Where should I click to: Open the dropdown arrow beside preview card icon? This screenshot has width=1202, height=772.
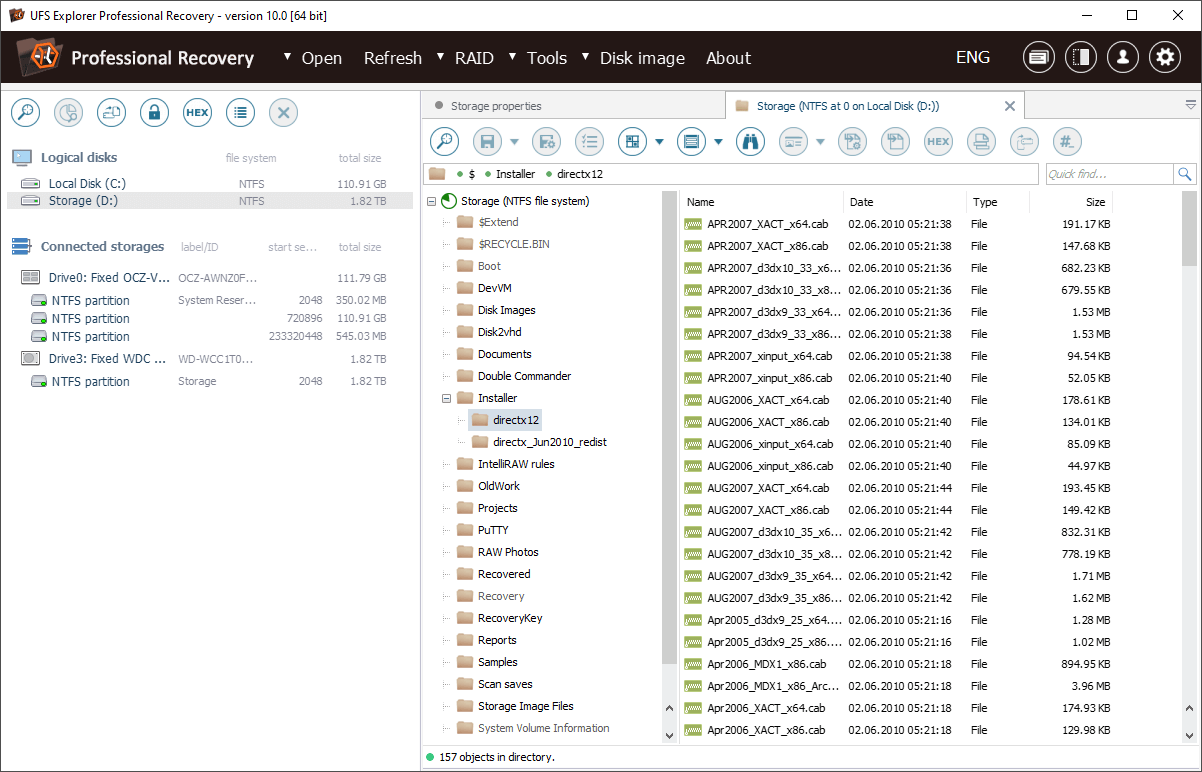820,142
